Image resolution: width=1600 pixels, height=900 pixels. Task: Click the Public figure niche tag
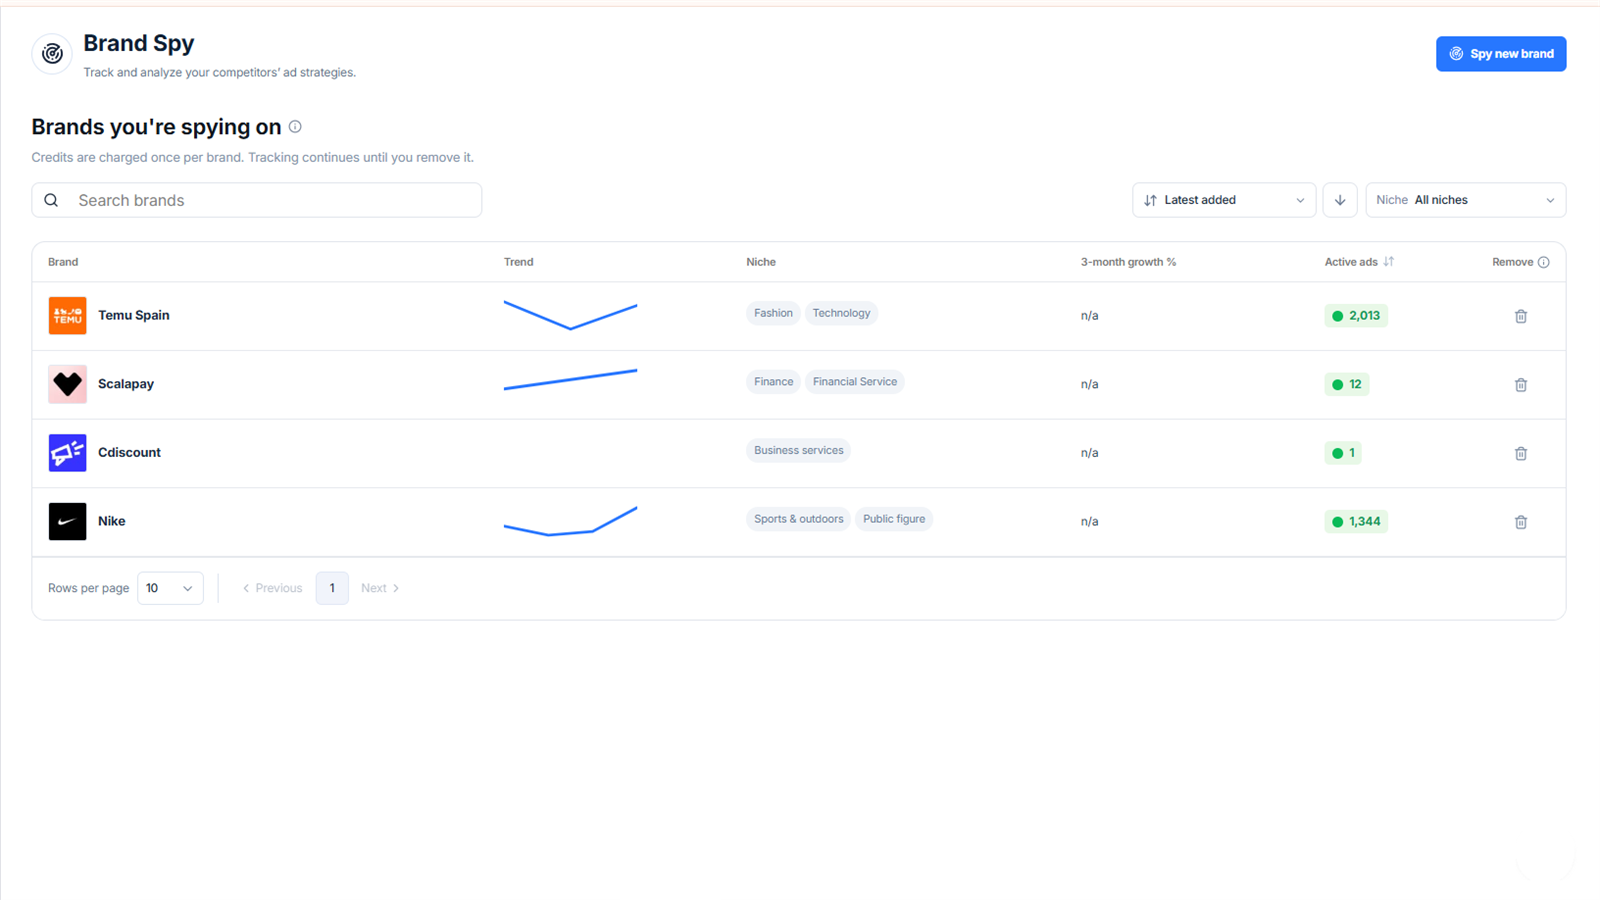click(x=894, y=519)
